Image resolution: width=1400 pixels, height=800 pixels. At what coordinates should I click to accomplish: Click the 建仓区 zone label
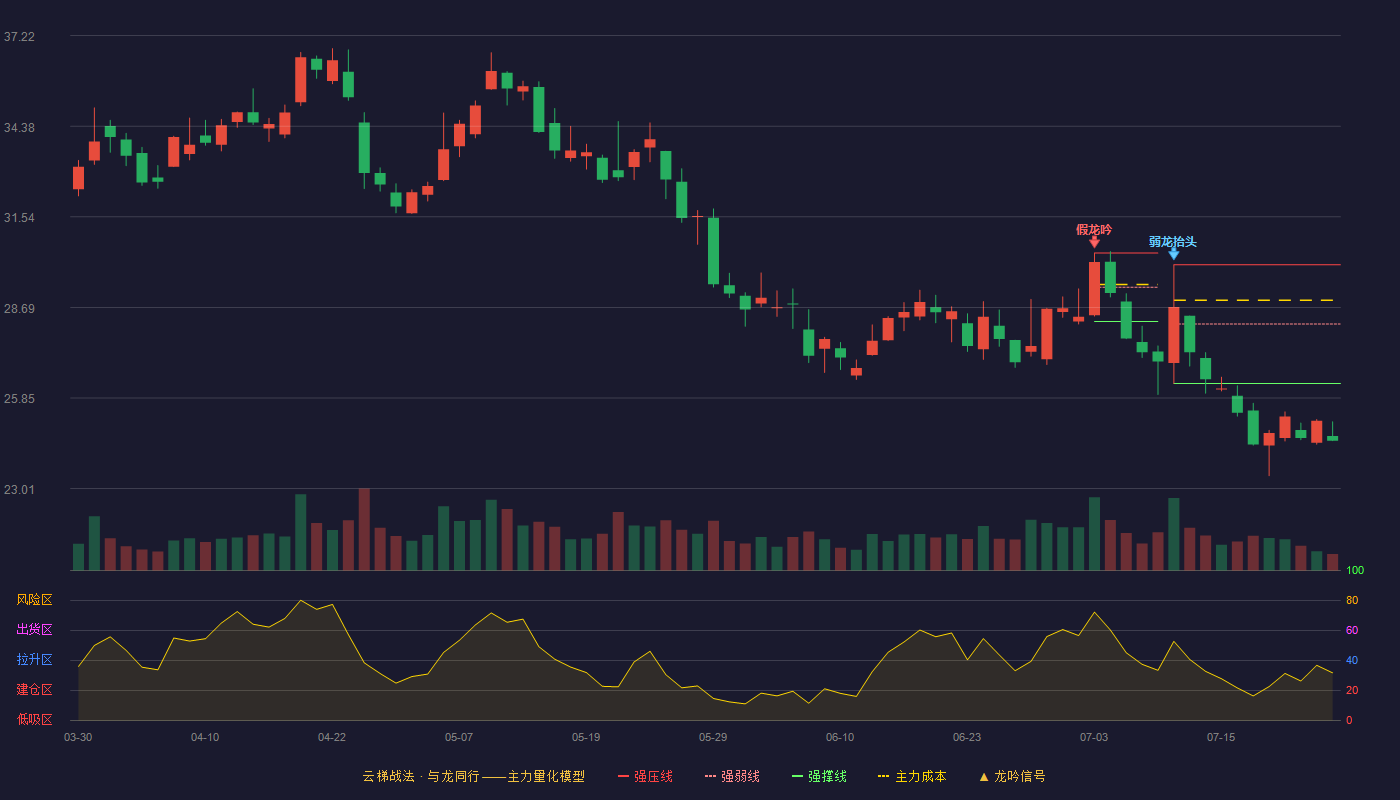[34, 690]
